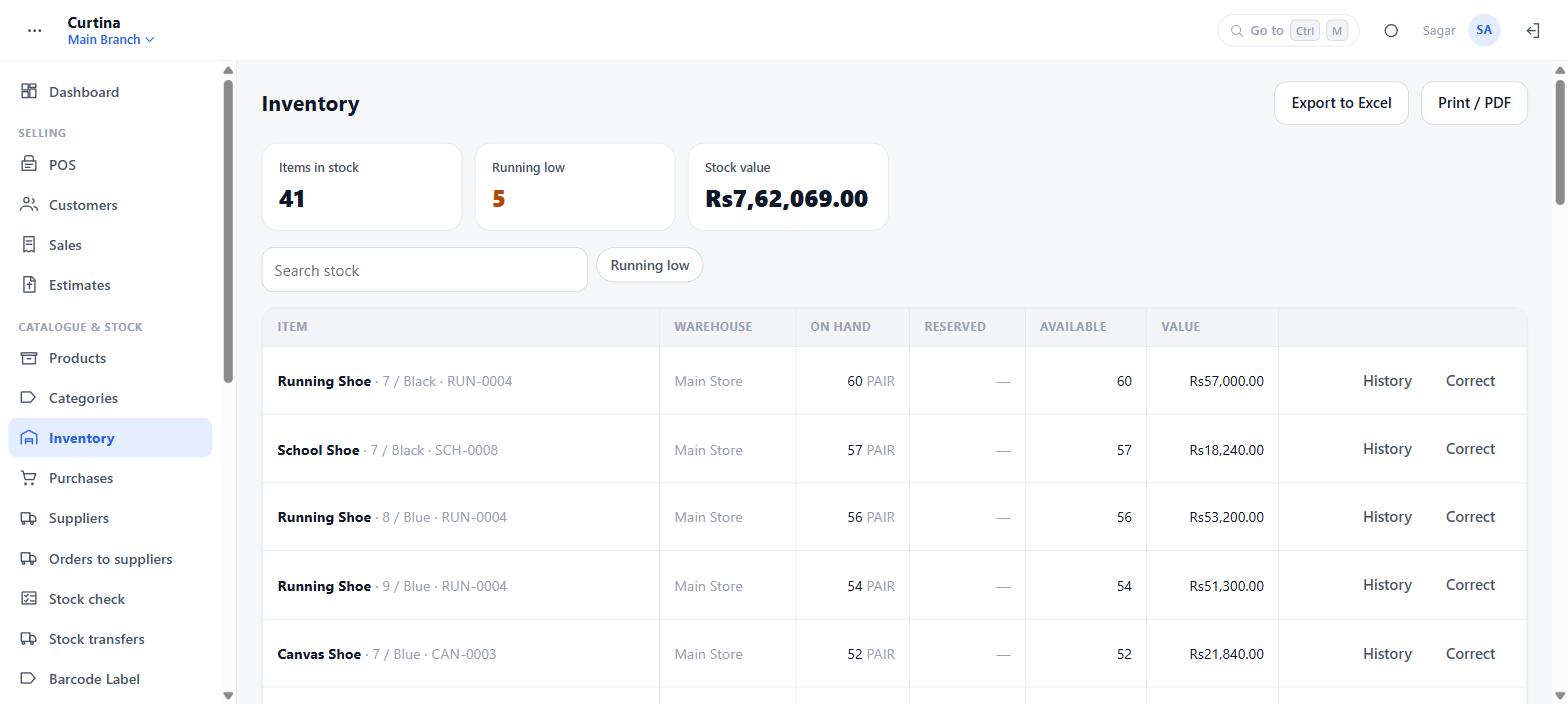Click the logout icon in header
This screenshot has height=704, width=1568.
(x=1532, y=31)
